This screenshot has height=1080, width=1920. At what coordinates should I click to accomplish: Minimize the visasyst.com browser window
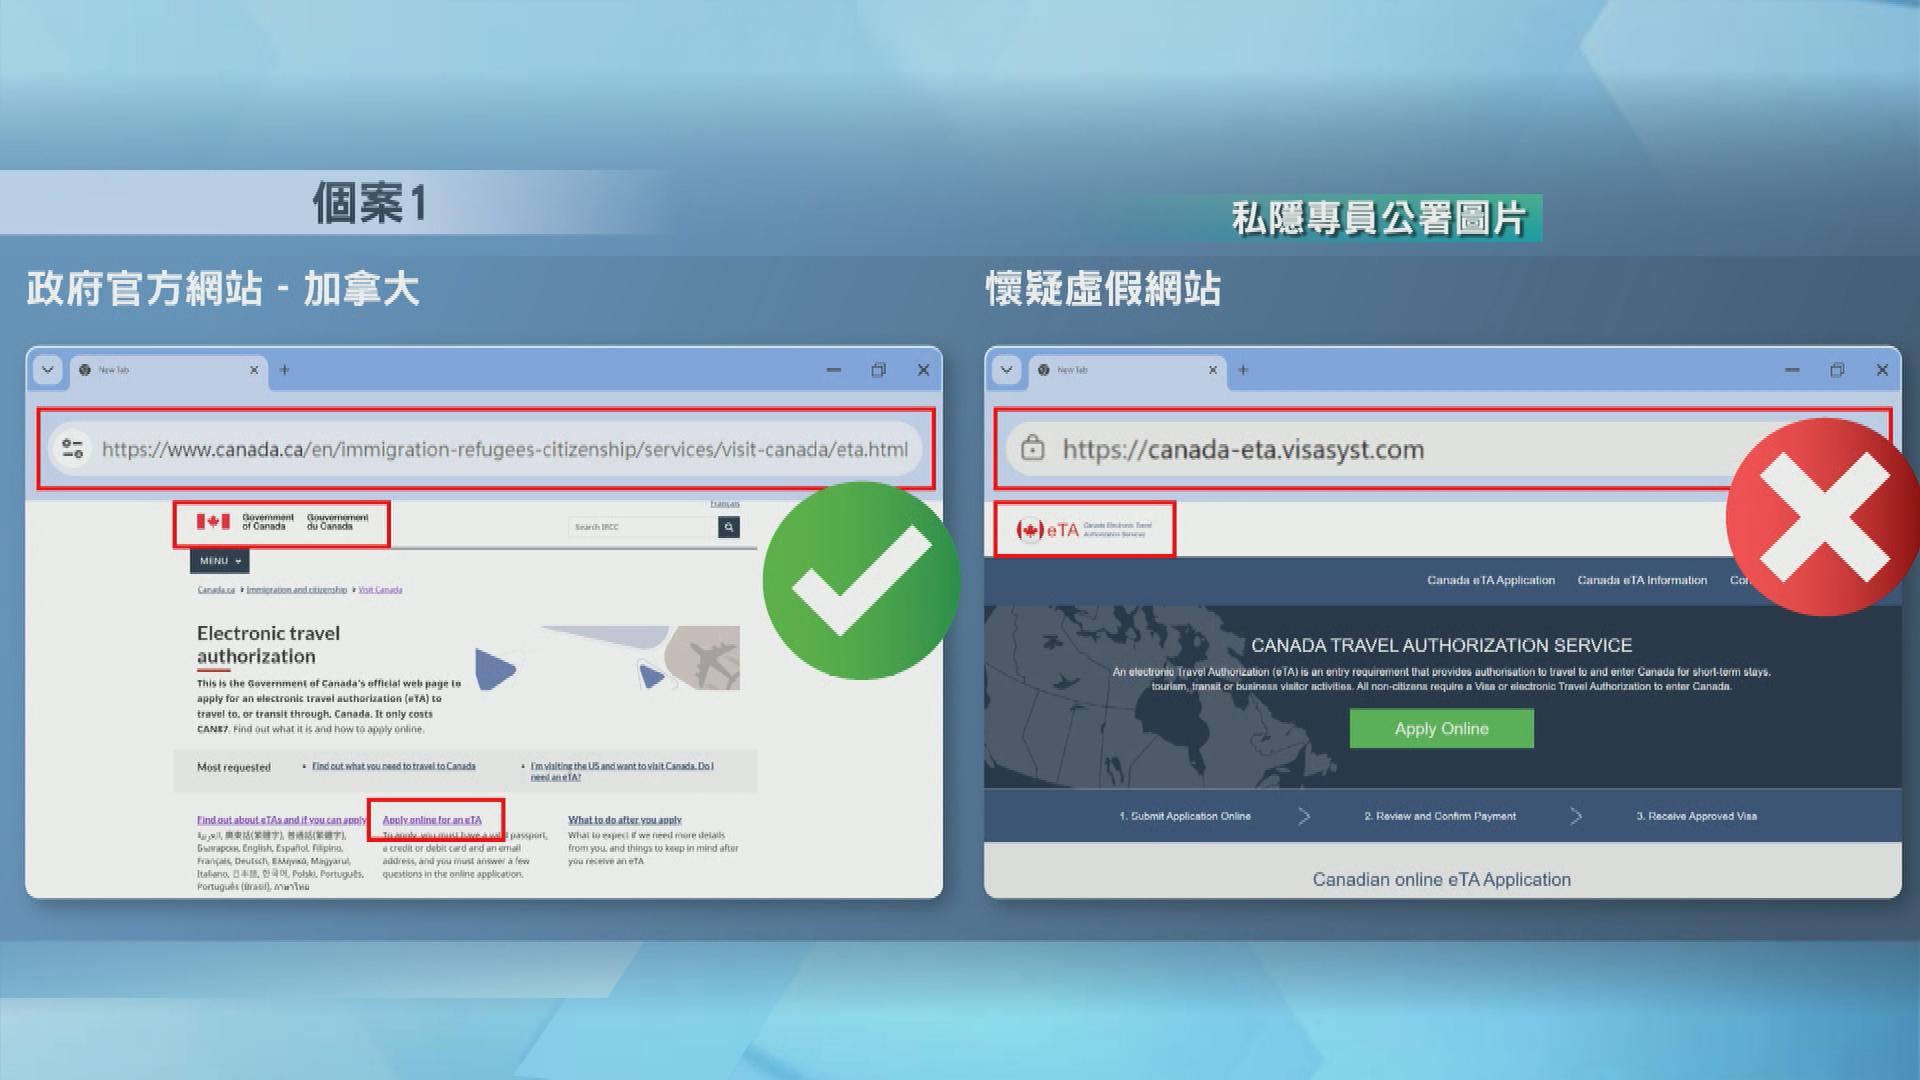pos(1792,370)
